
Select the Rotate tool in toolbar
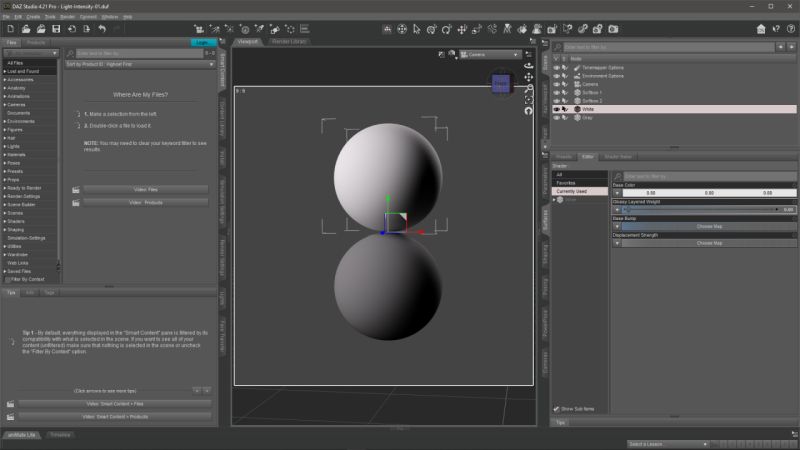click(446, 29)
